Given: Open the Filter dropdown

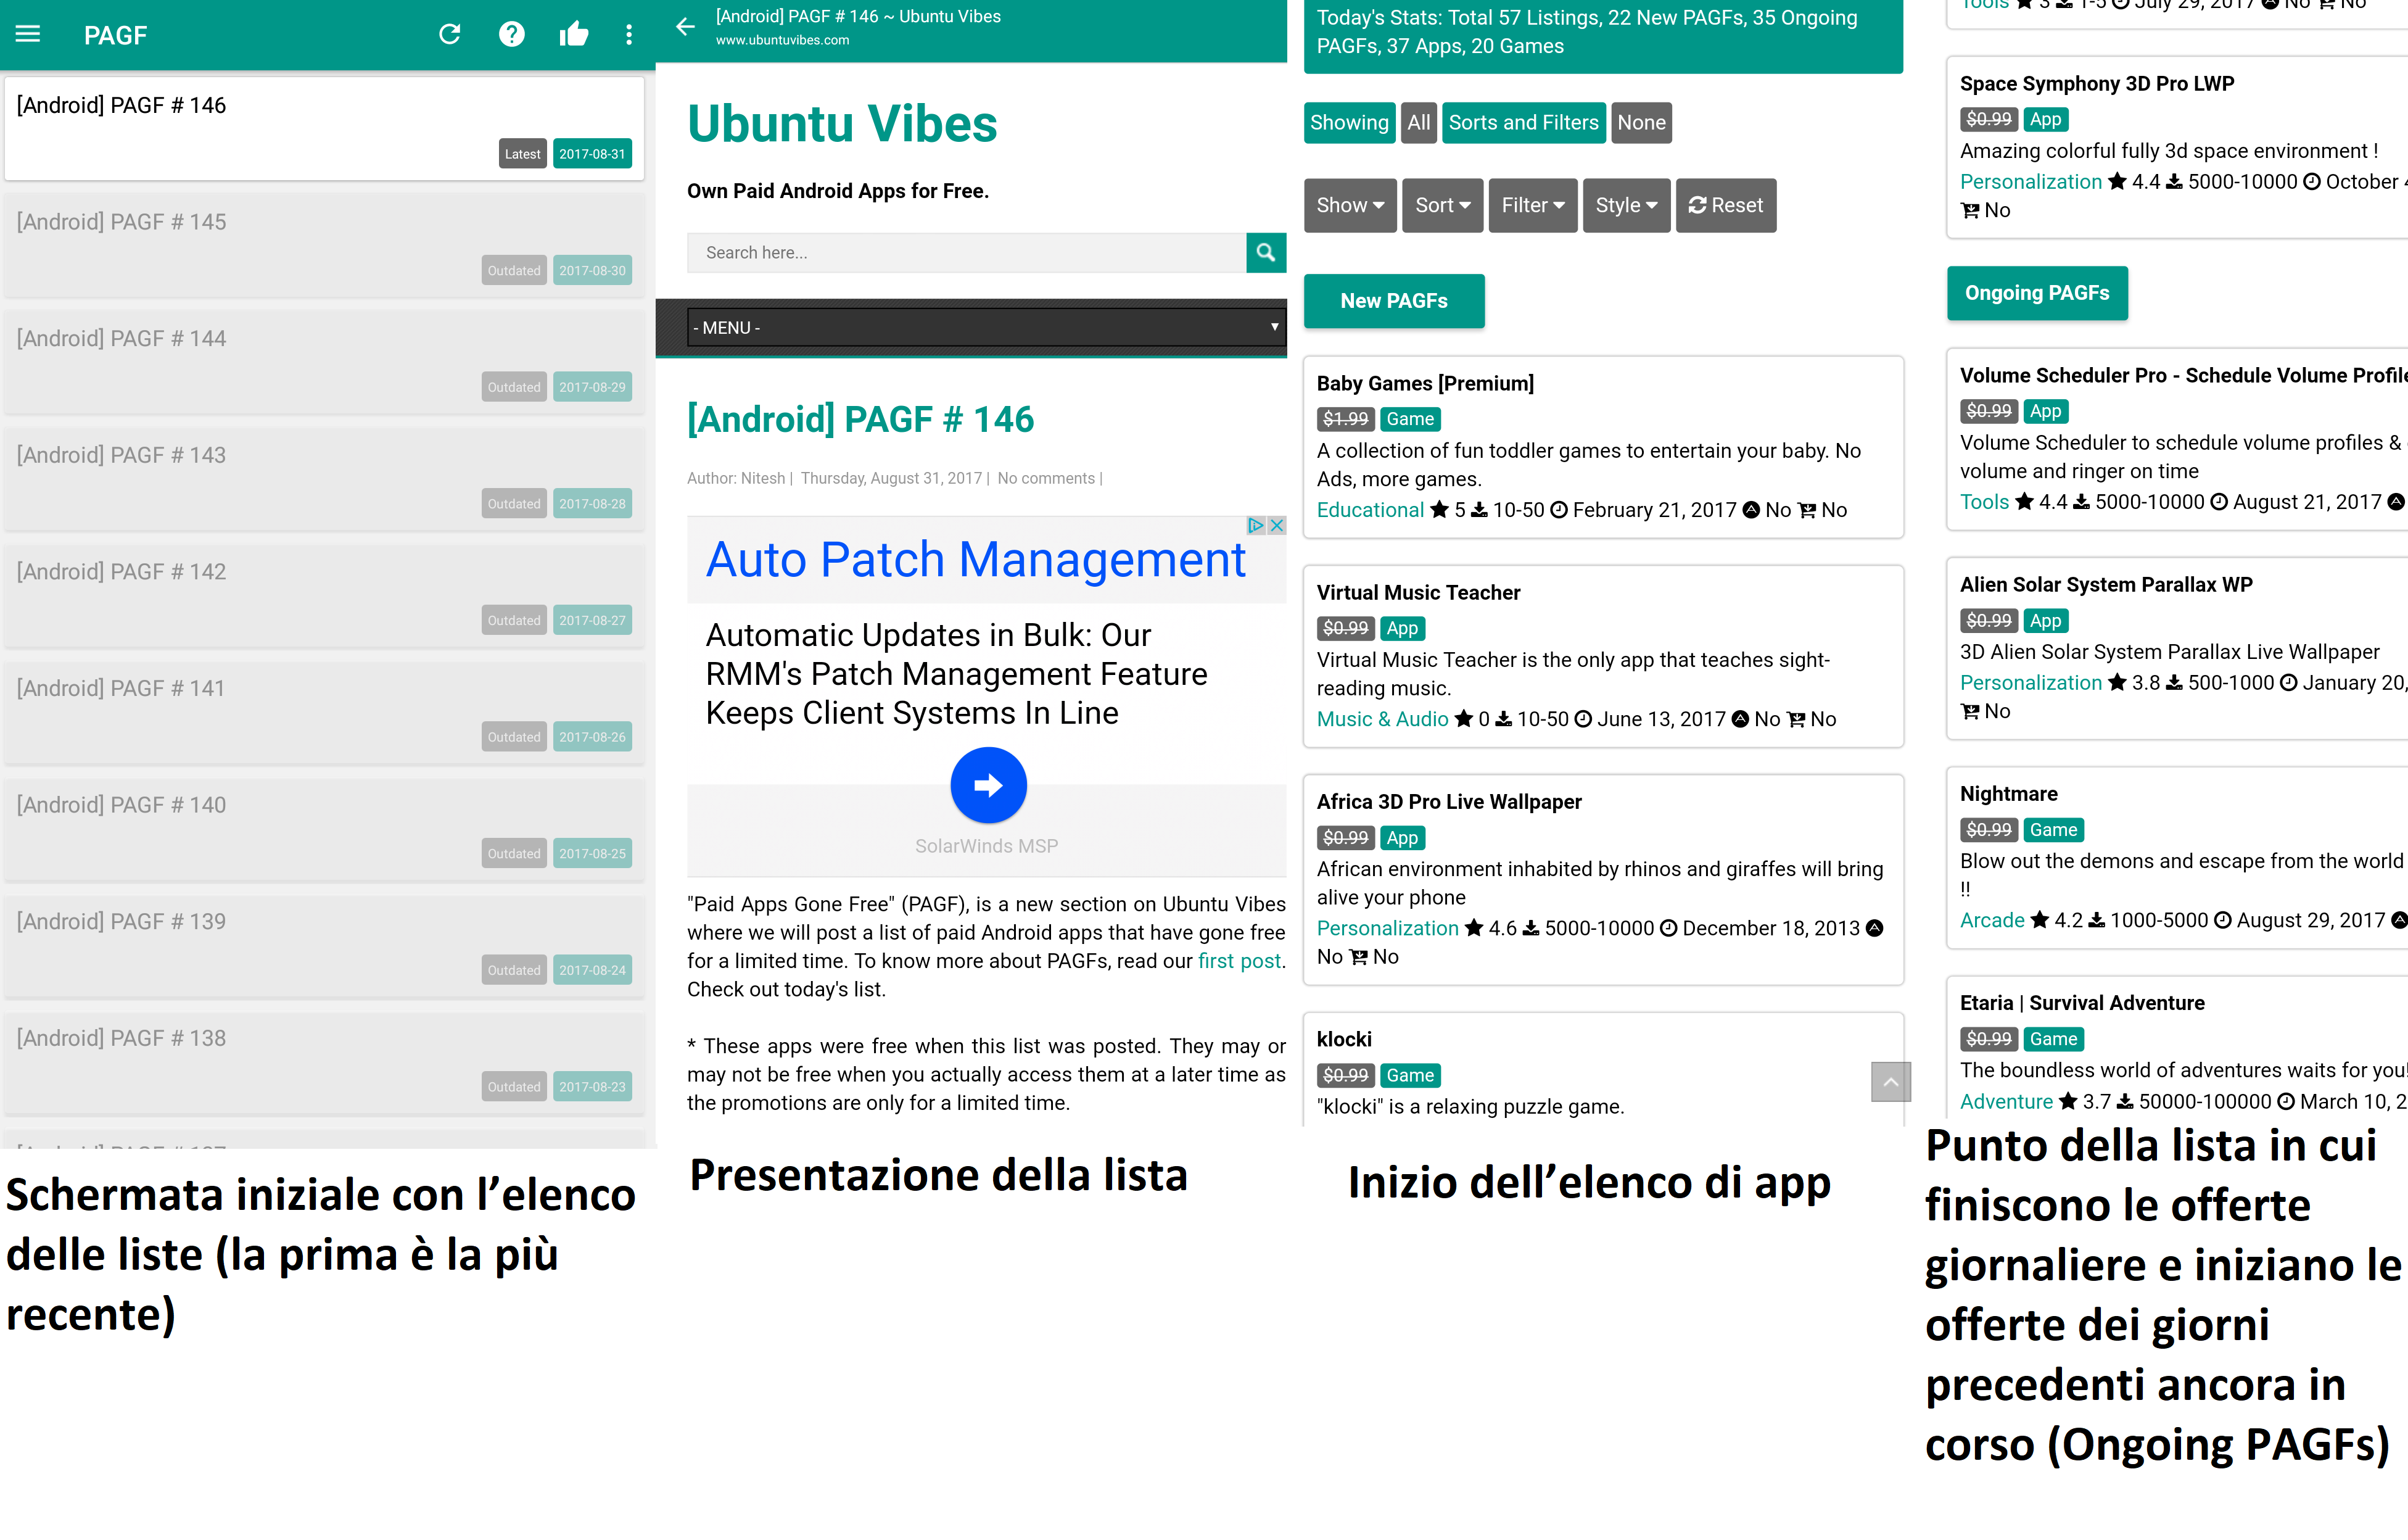Looking at the screenshot, I should pyautogui.click(x=1533, y=205).
